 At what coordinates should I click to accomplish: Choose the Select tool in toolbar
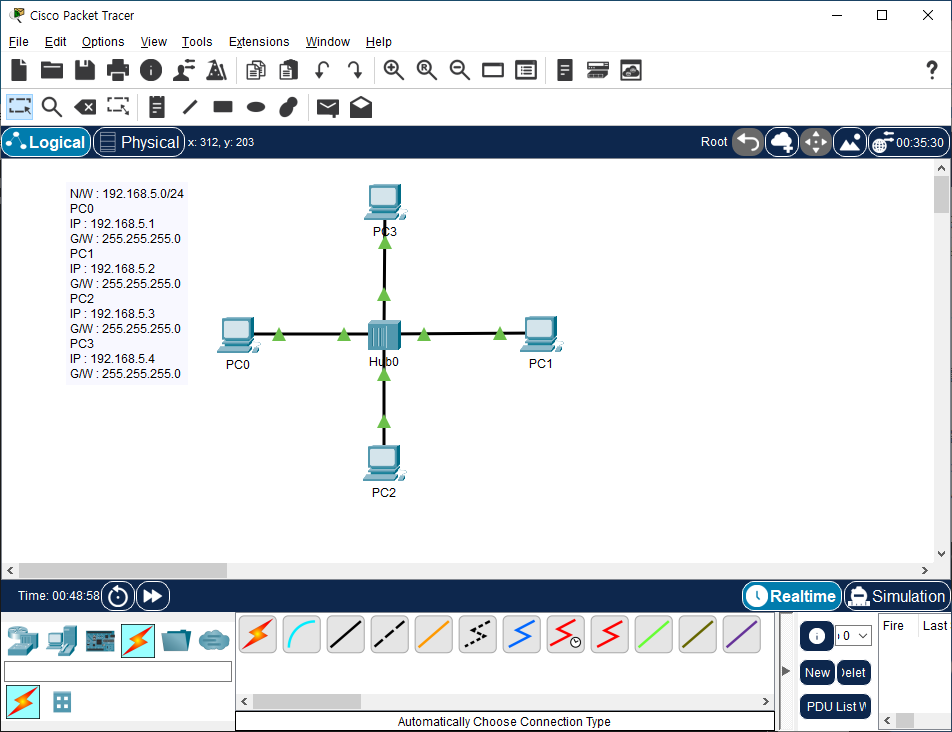[19, 107]
